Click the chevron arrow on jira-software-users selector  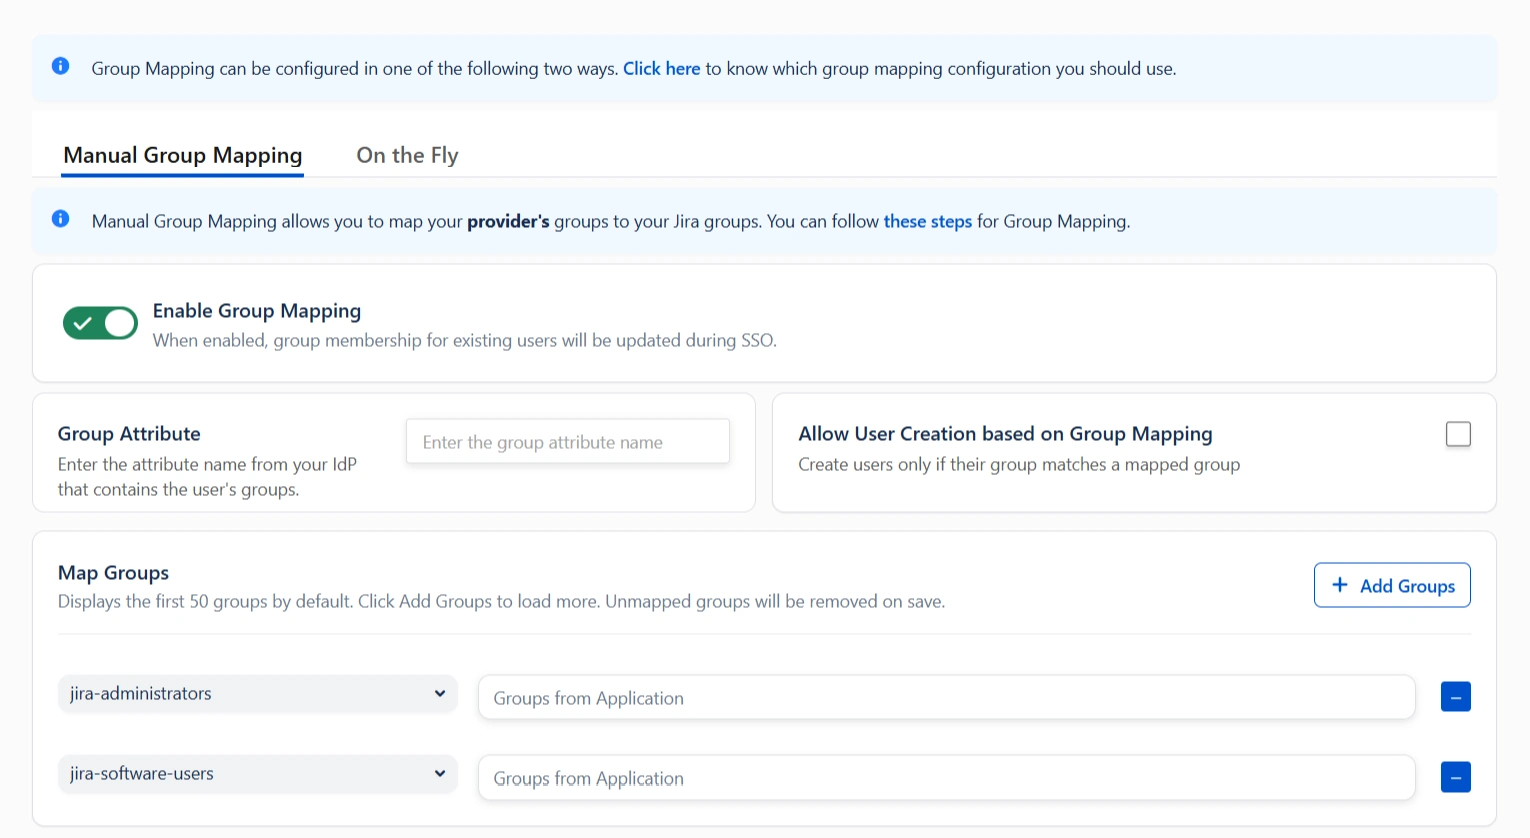(440, 774)
